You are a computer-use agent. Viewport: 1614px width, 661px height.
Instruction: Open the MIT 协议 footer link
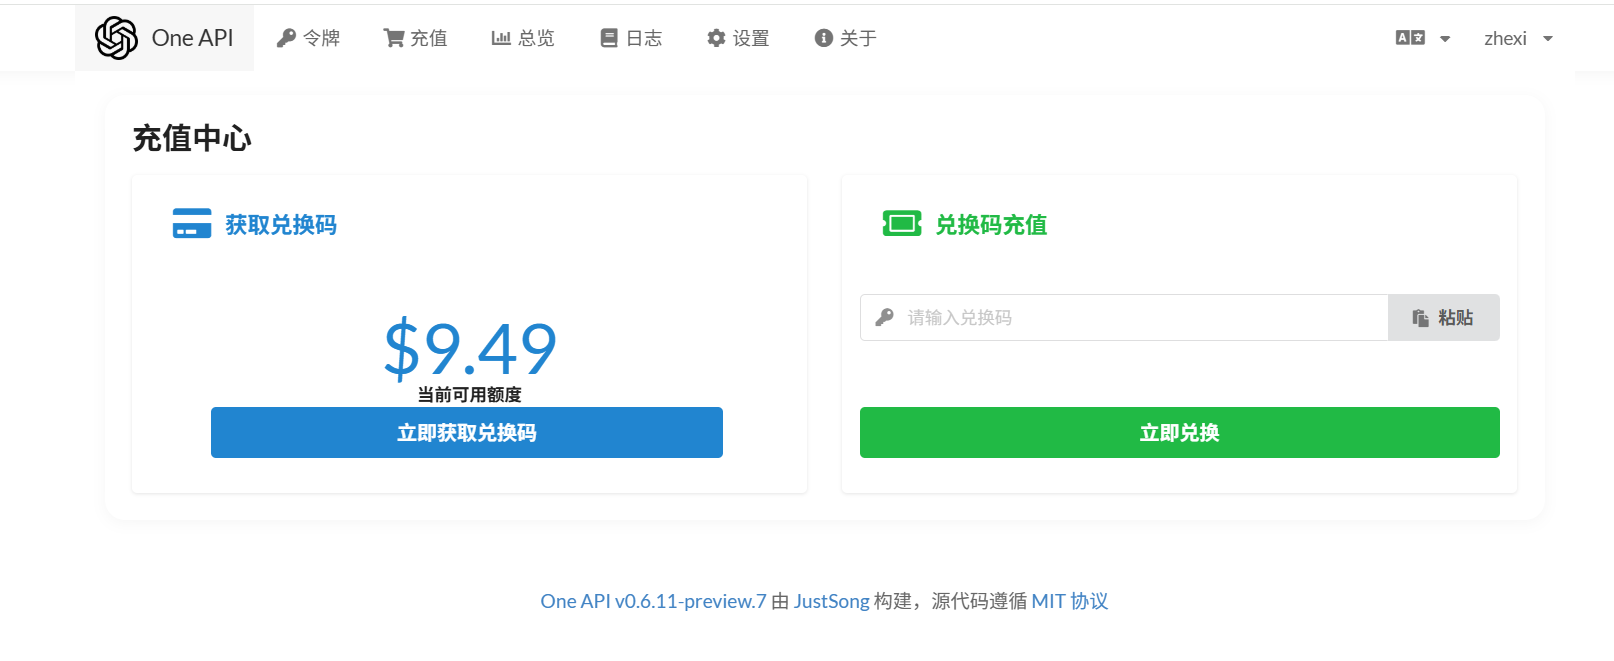tap(1069, 601)
